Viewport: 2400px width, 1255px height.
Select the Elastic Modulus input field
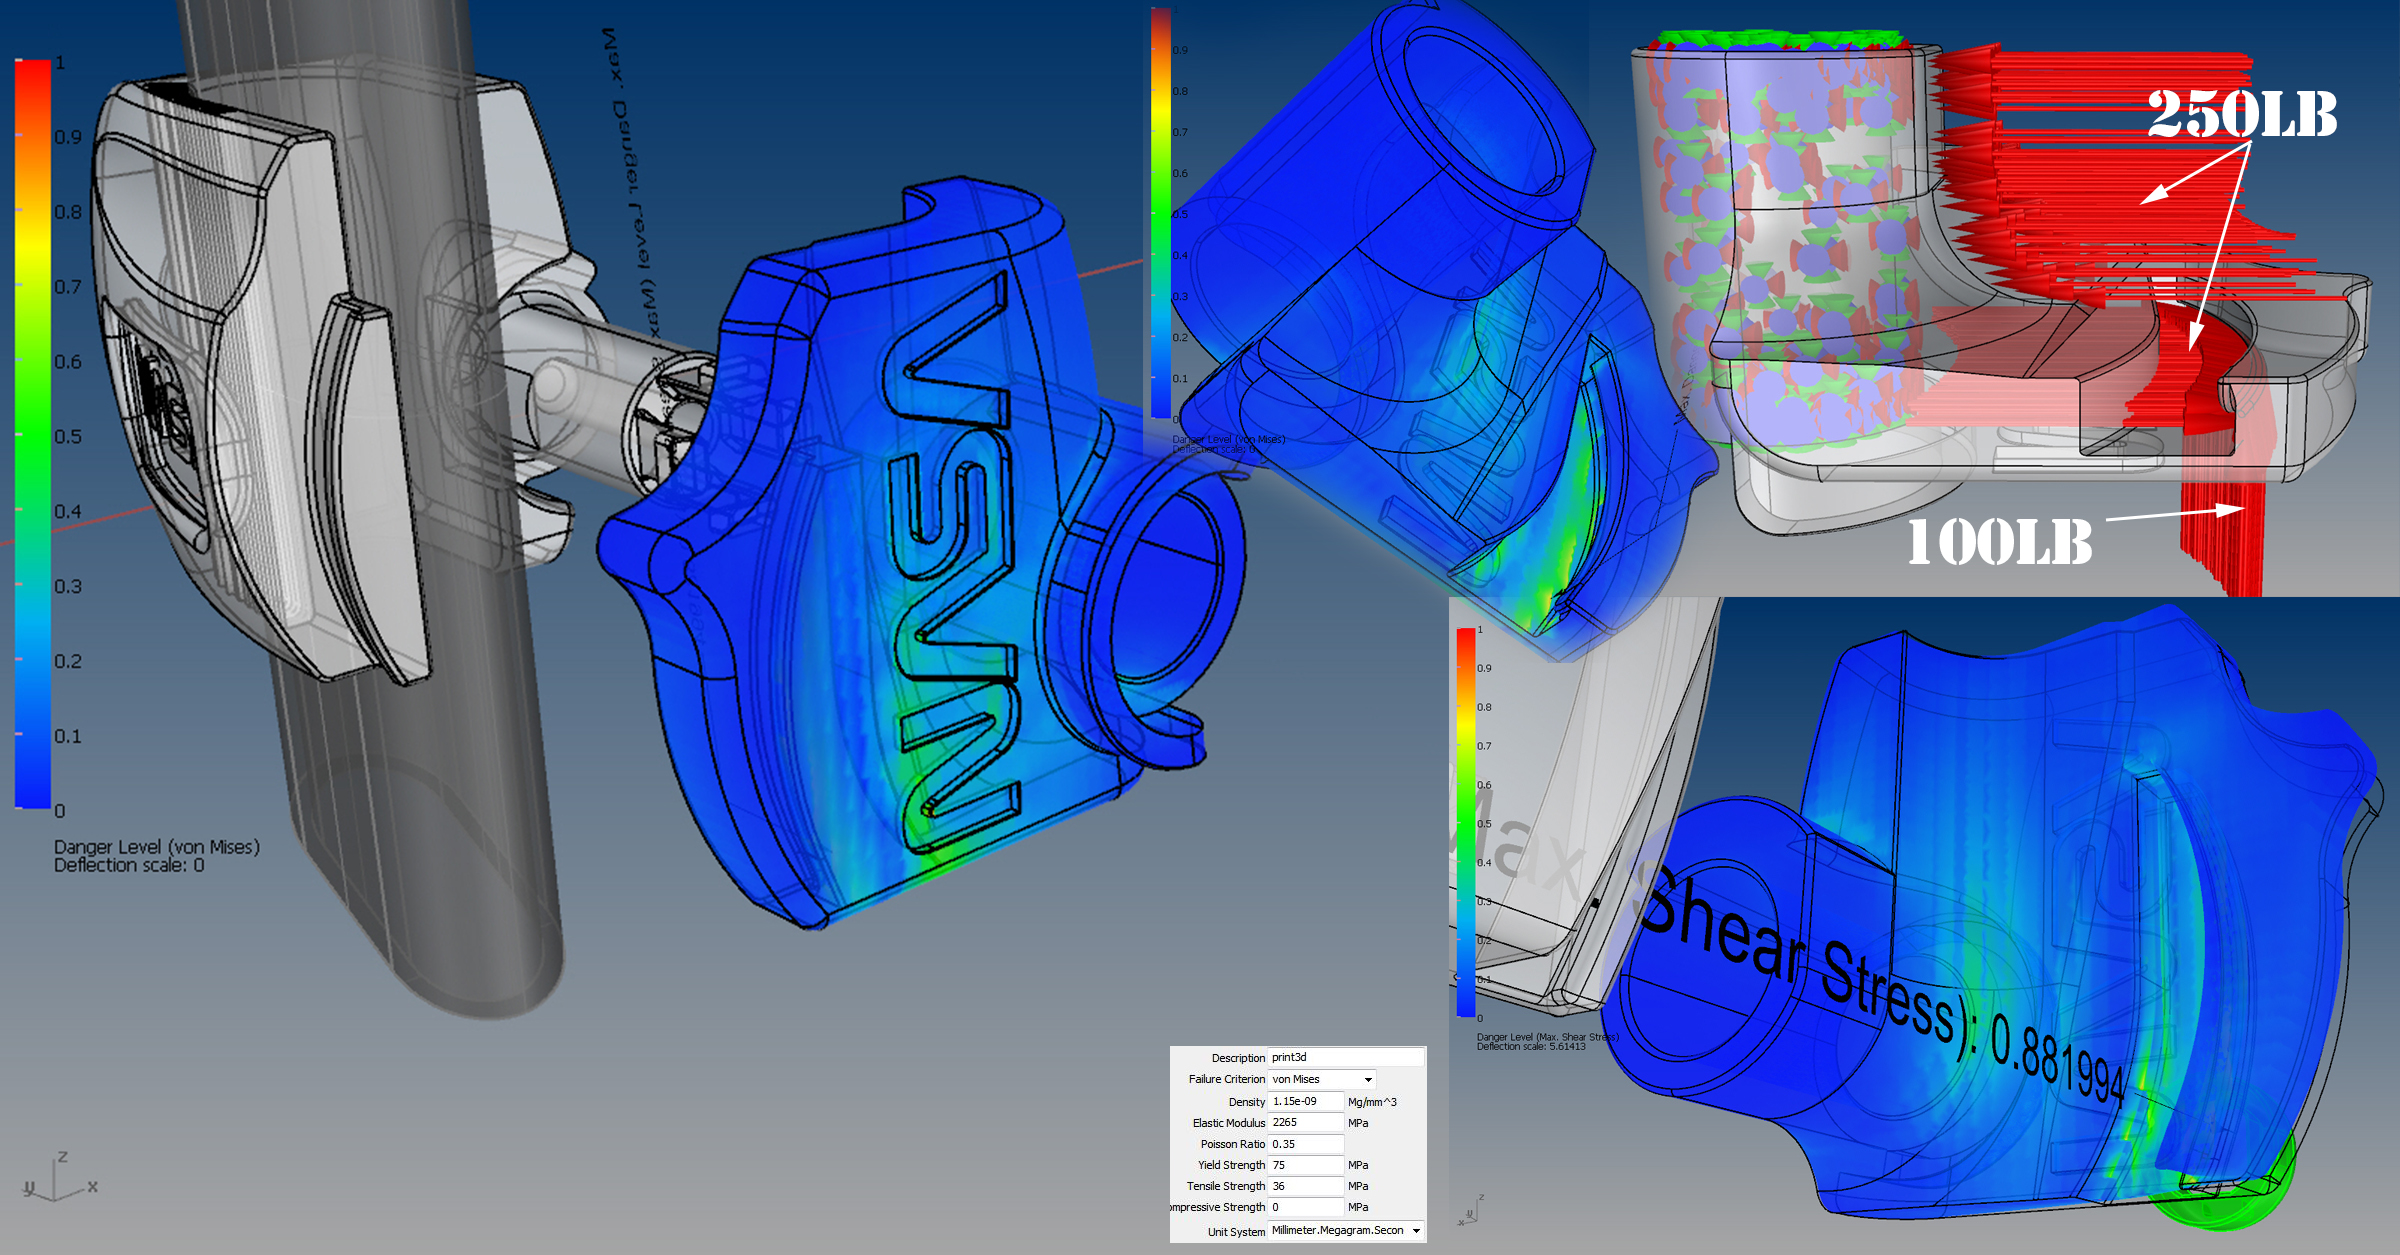pos(1305,1122)
